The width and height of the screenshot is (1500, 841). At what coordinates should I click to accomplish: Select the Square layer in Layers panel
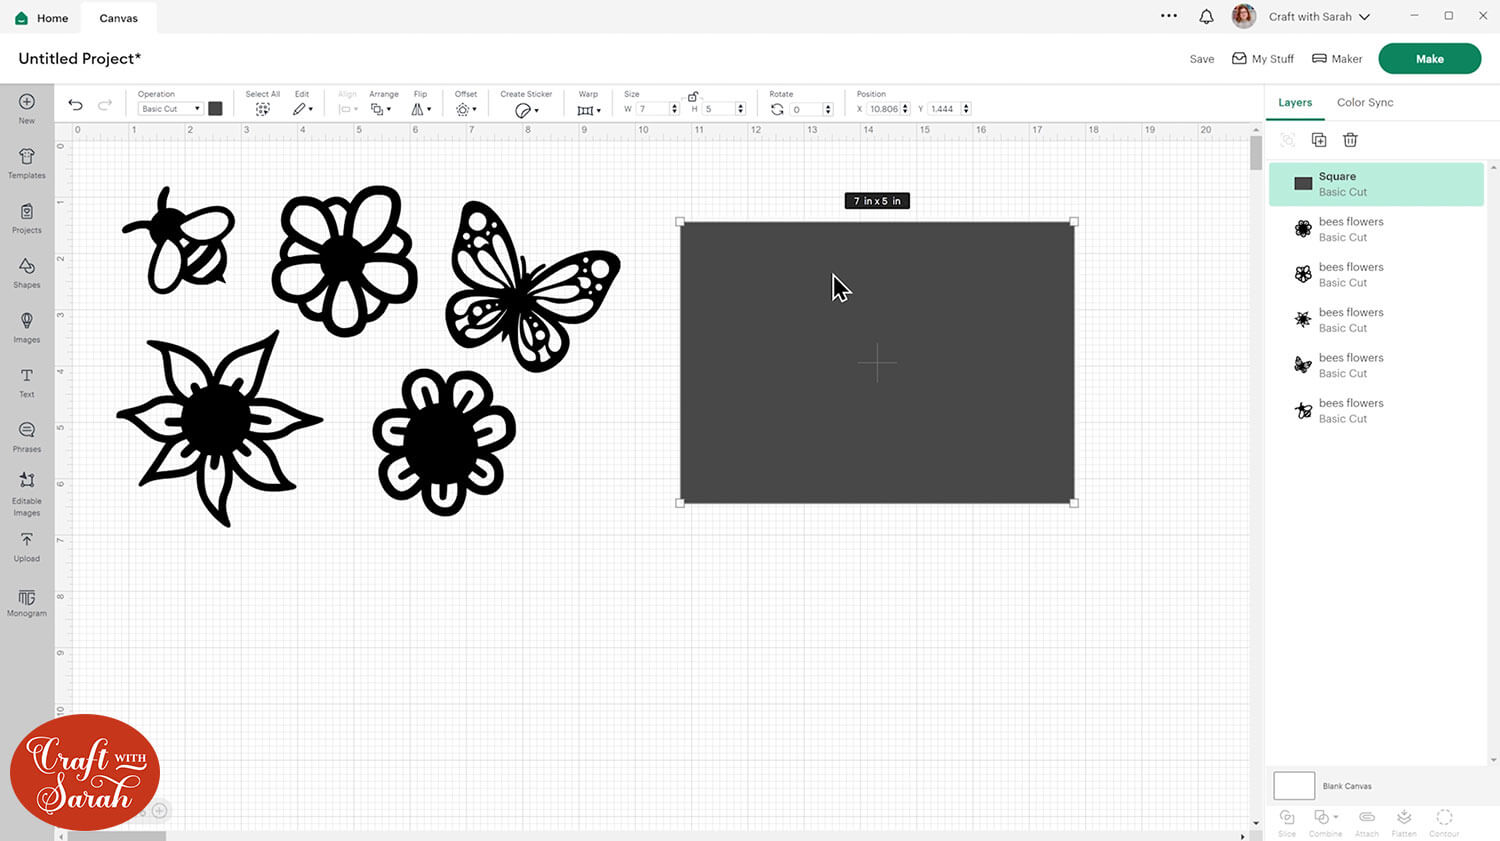1376,184
